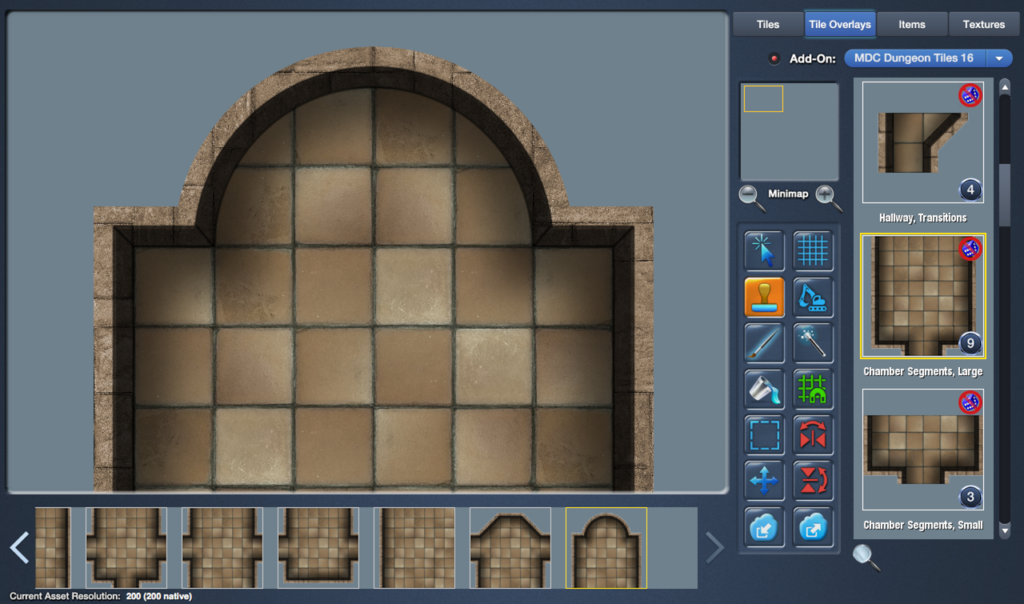Choose the rectangular marquee selection tool
1024x604 pixels.
[x=764, y=436]
